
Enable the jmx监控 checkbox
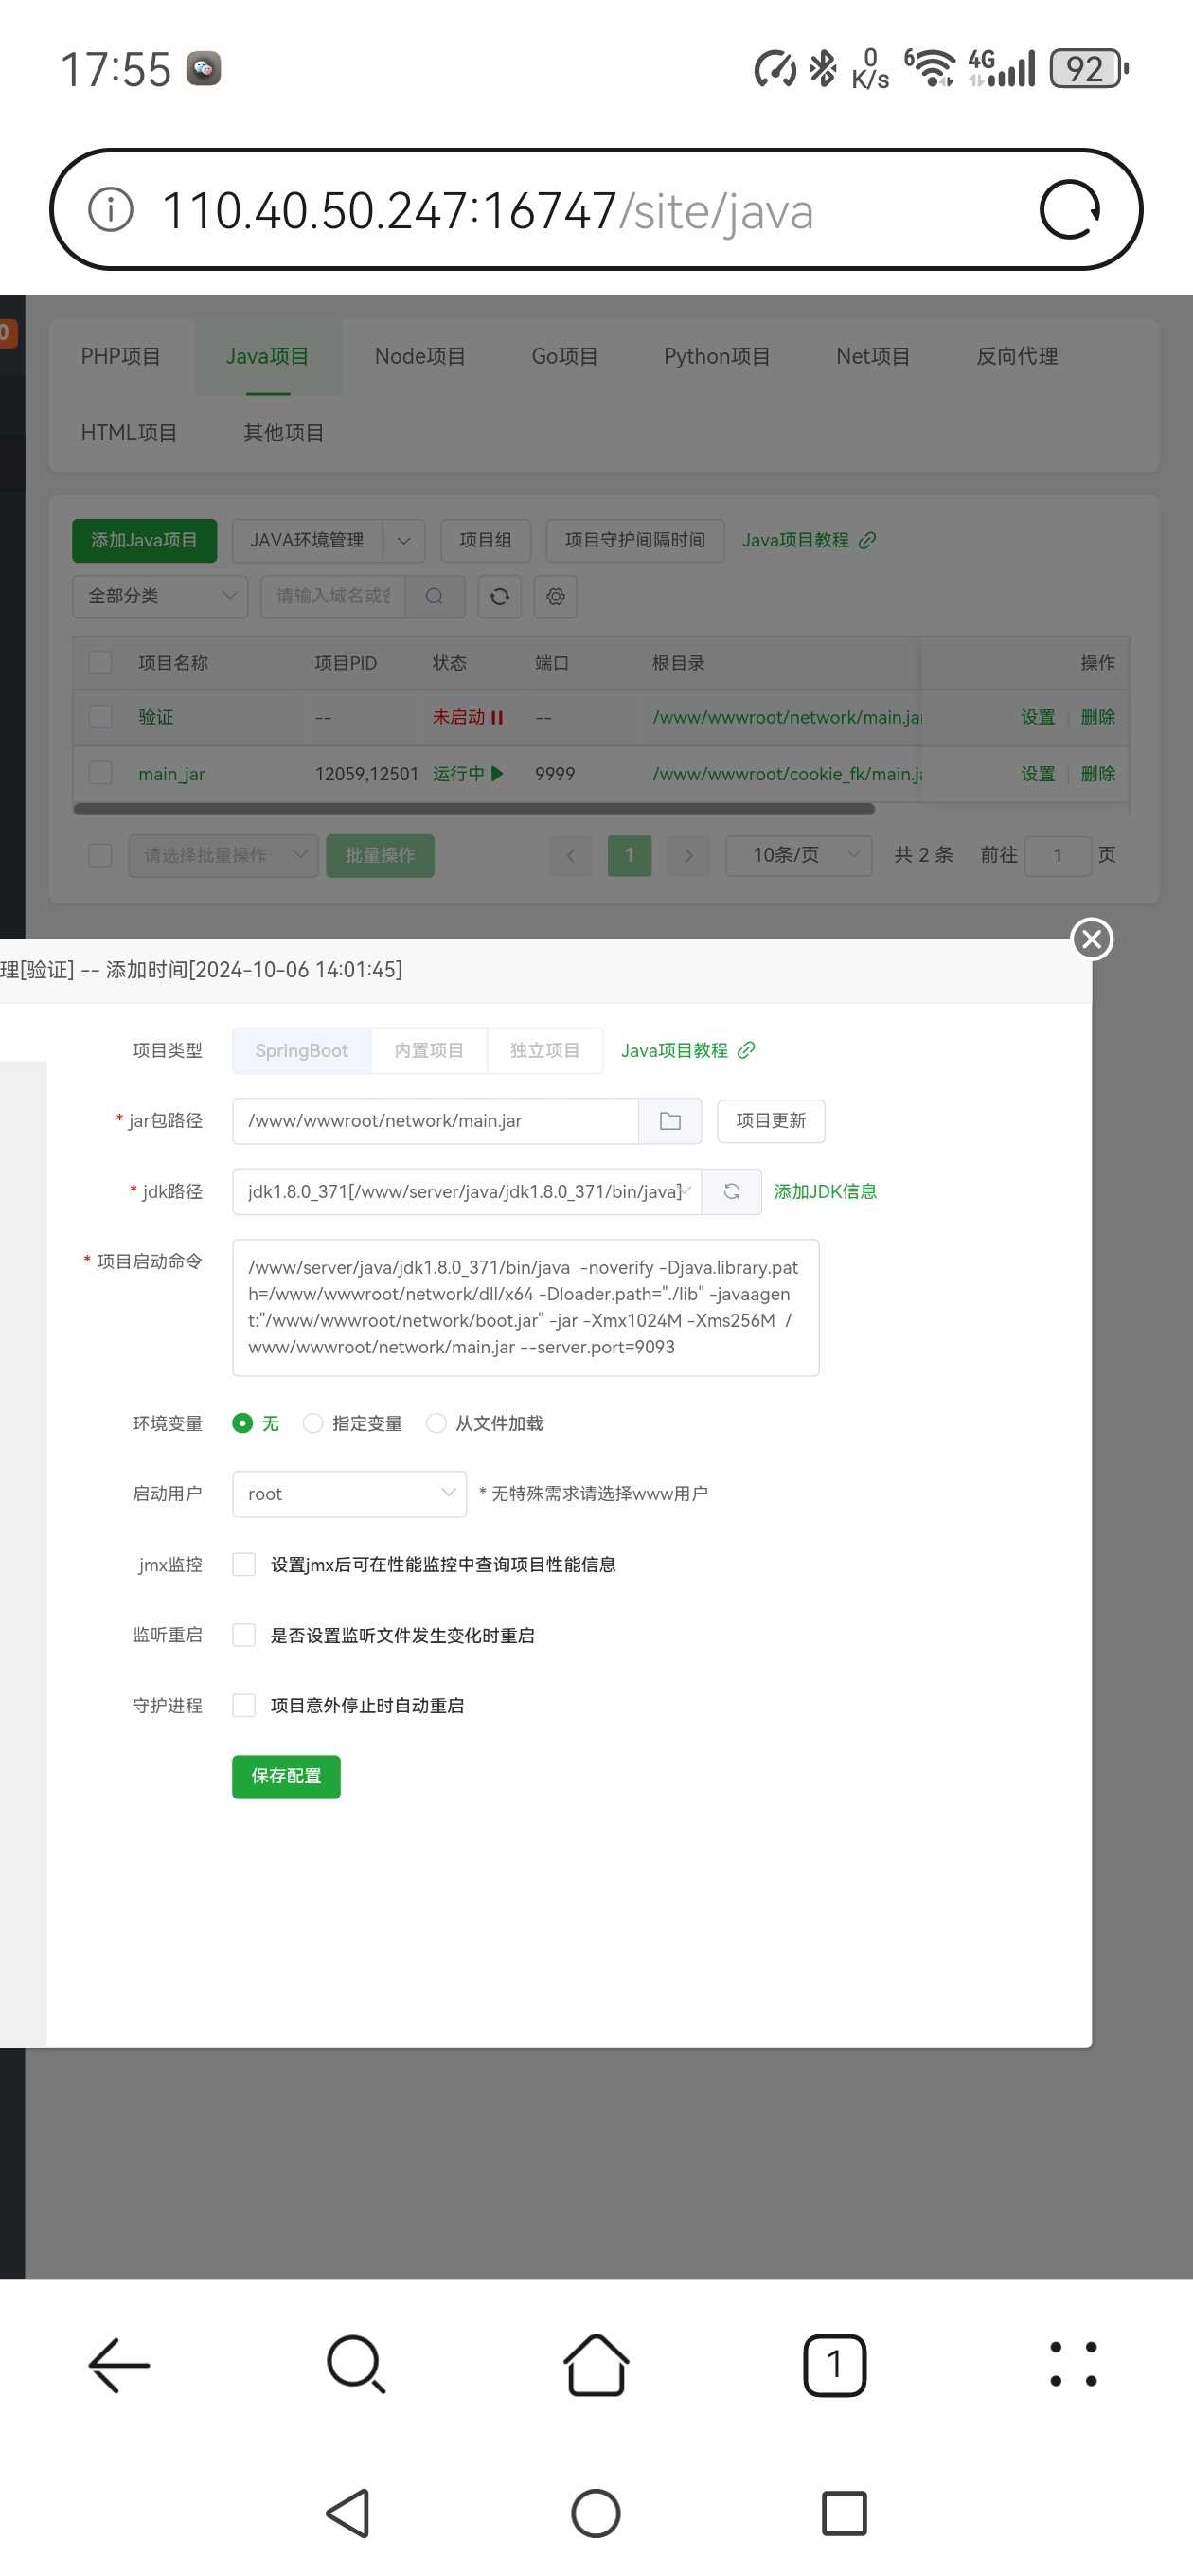[x=244, y=1564]
